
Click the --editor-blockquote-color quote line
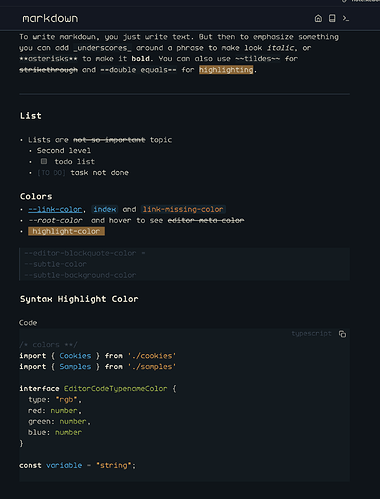(85, 253)
